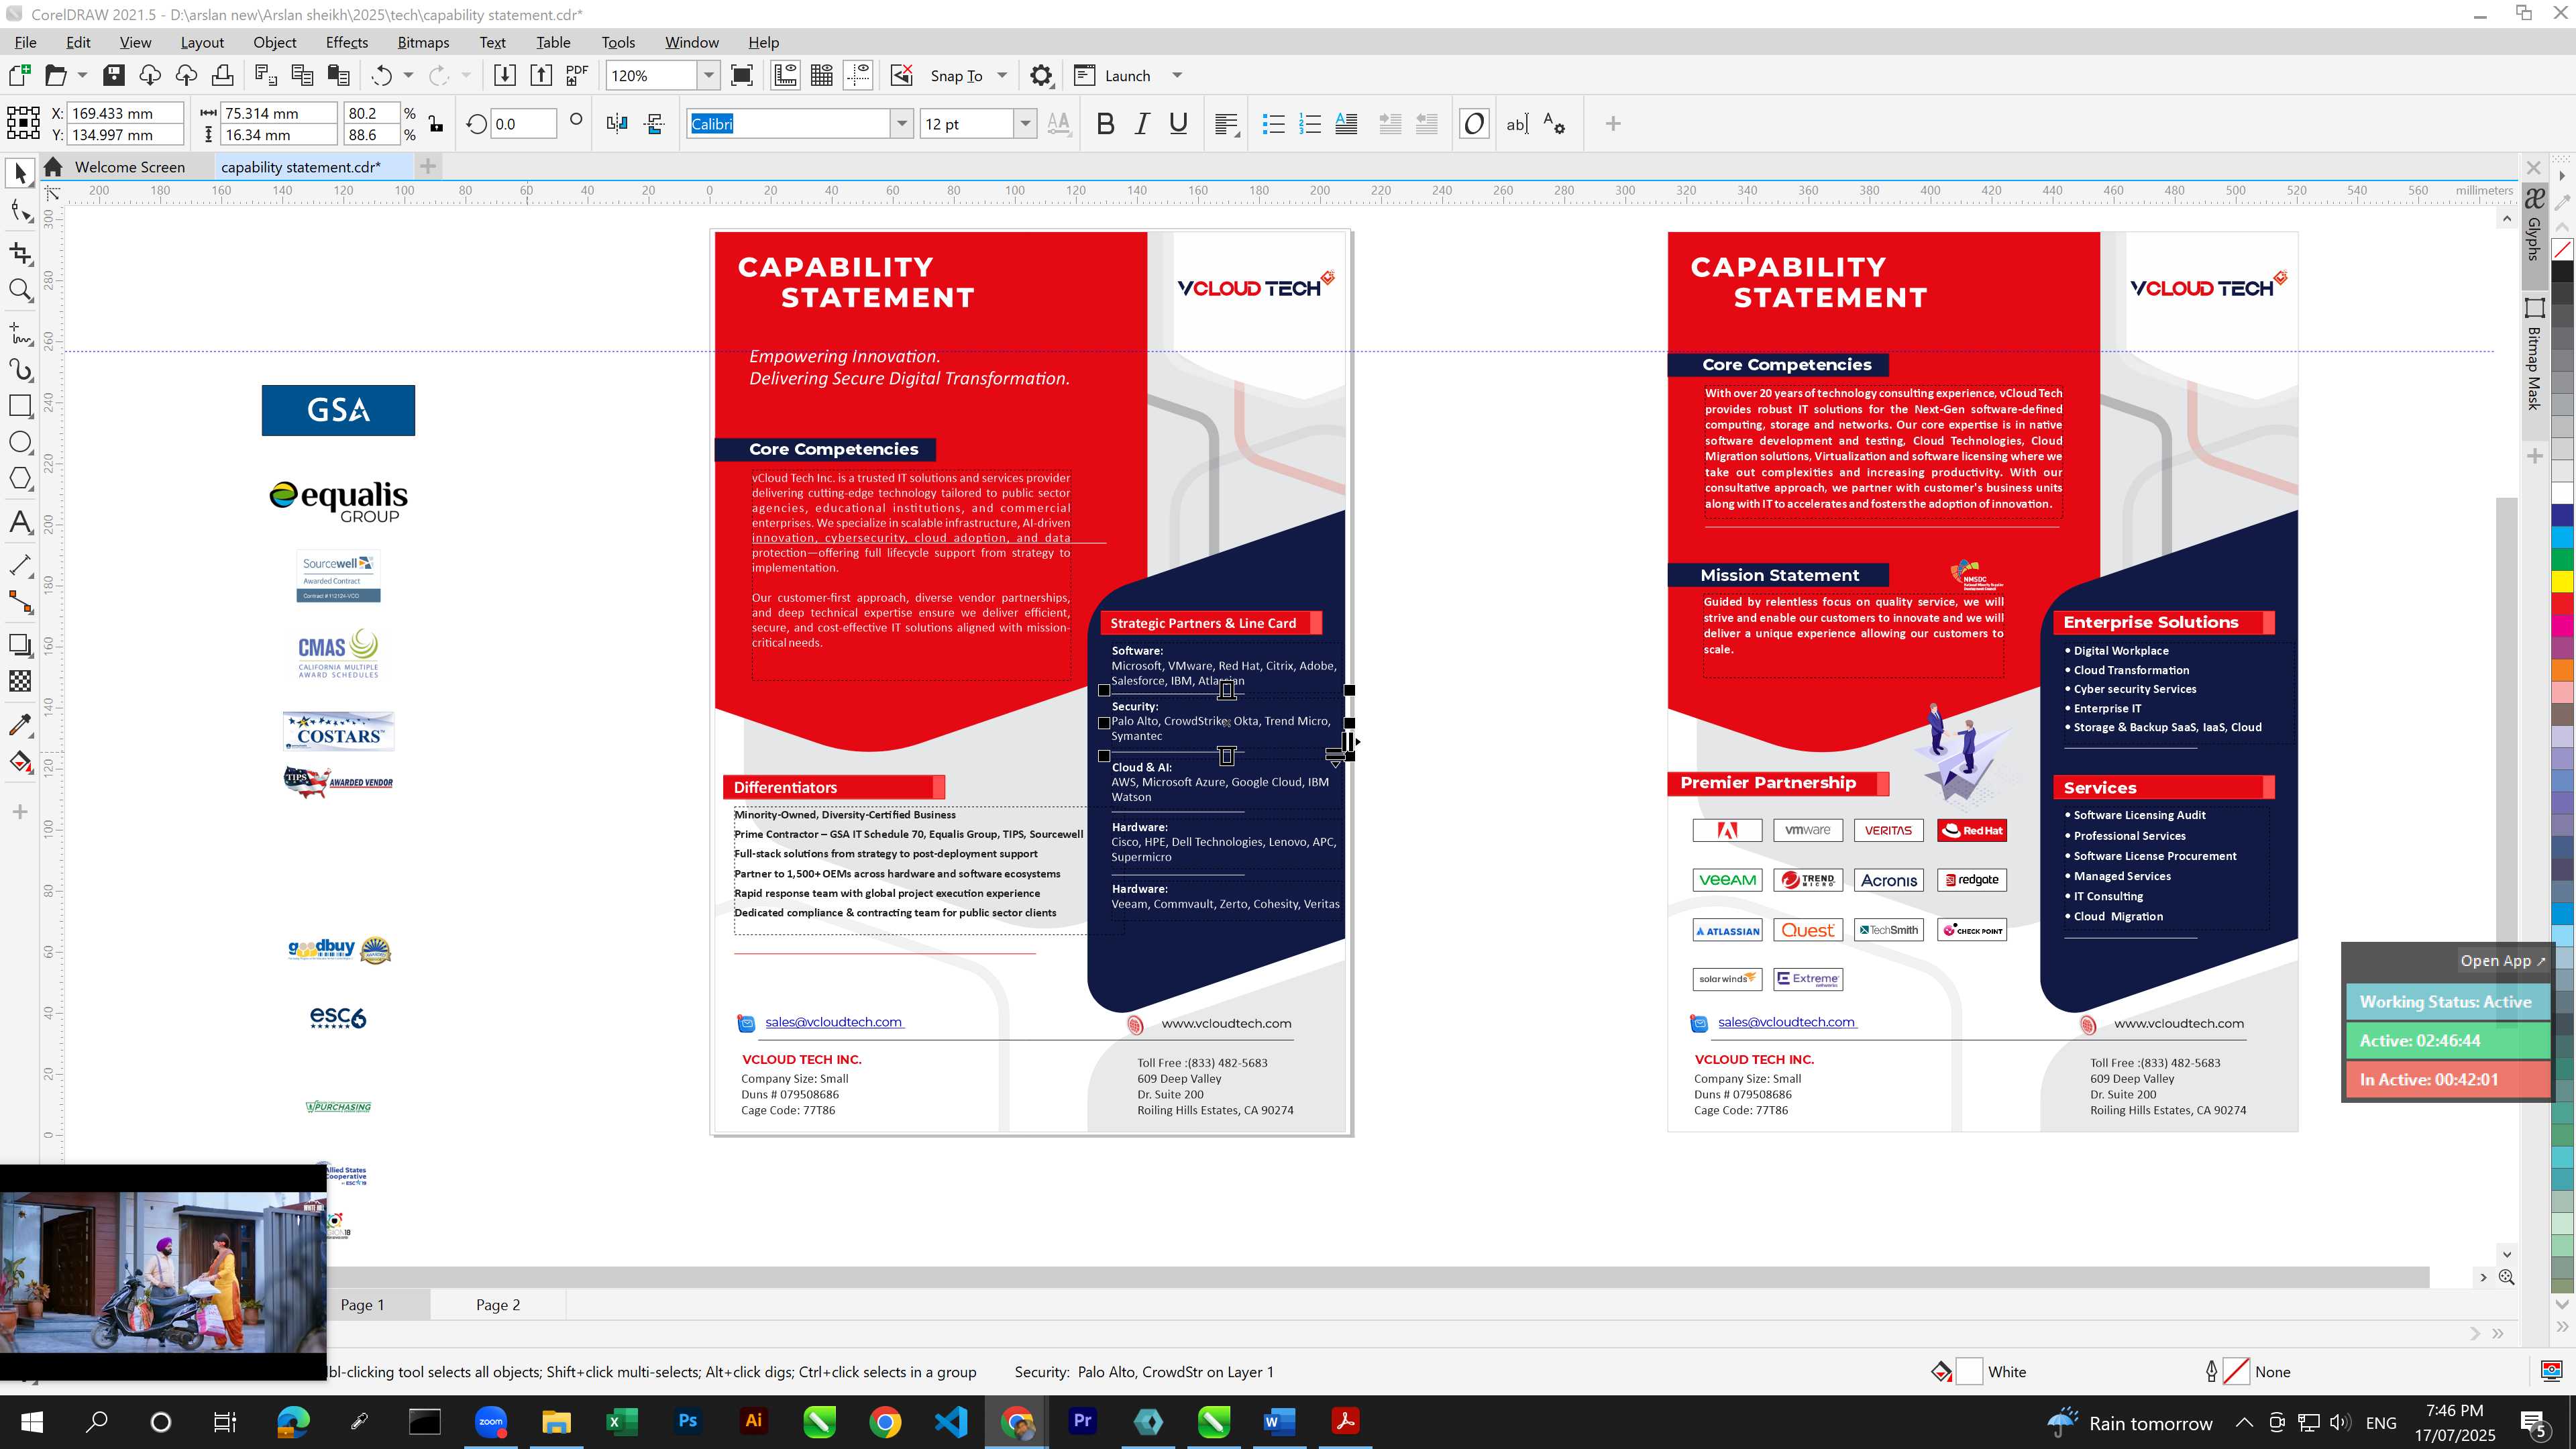The width and height of the screenshot is (2576, 1449).
Task: Select the Polygon tool
Action: [20, 479]
